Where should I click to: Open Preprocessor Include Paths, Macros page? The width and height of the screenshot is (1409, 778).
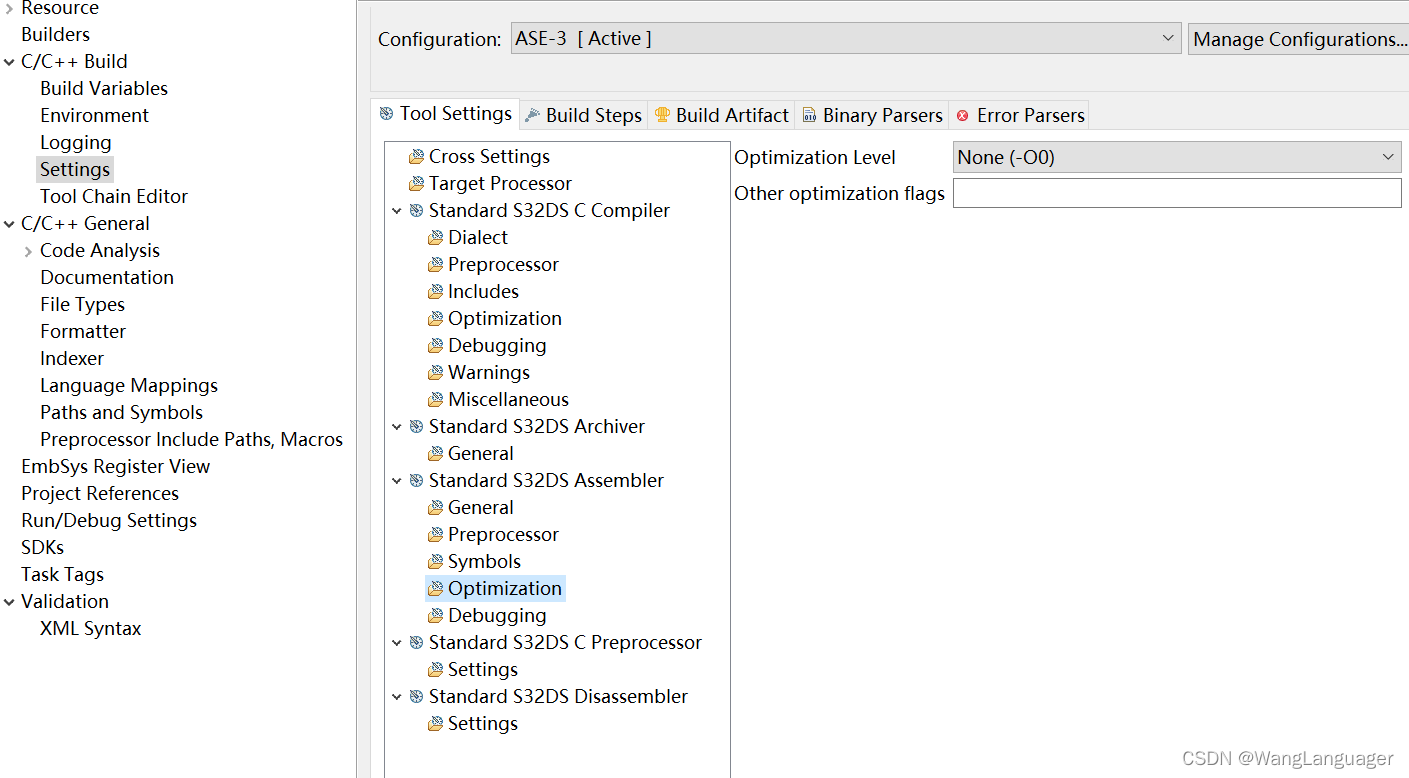click(191, 440)
